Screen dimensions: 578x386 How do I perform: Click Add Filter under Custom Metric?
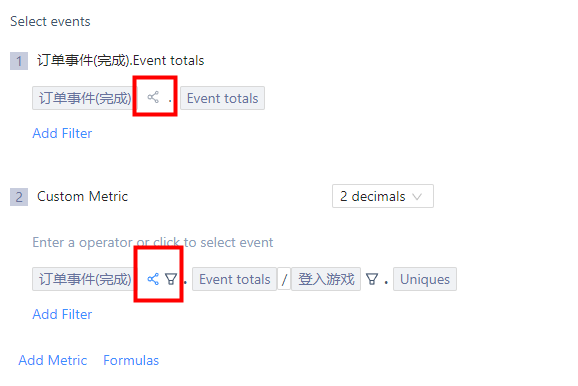[62, 314]
